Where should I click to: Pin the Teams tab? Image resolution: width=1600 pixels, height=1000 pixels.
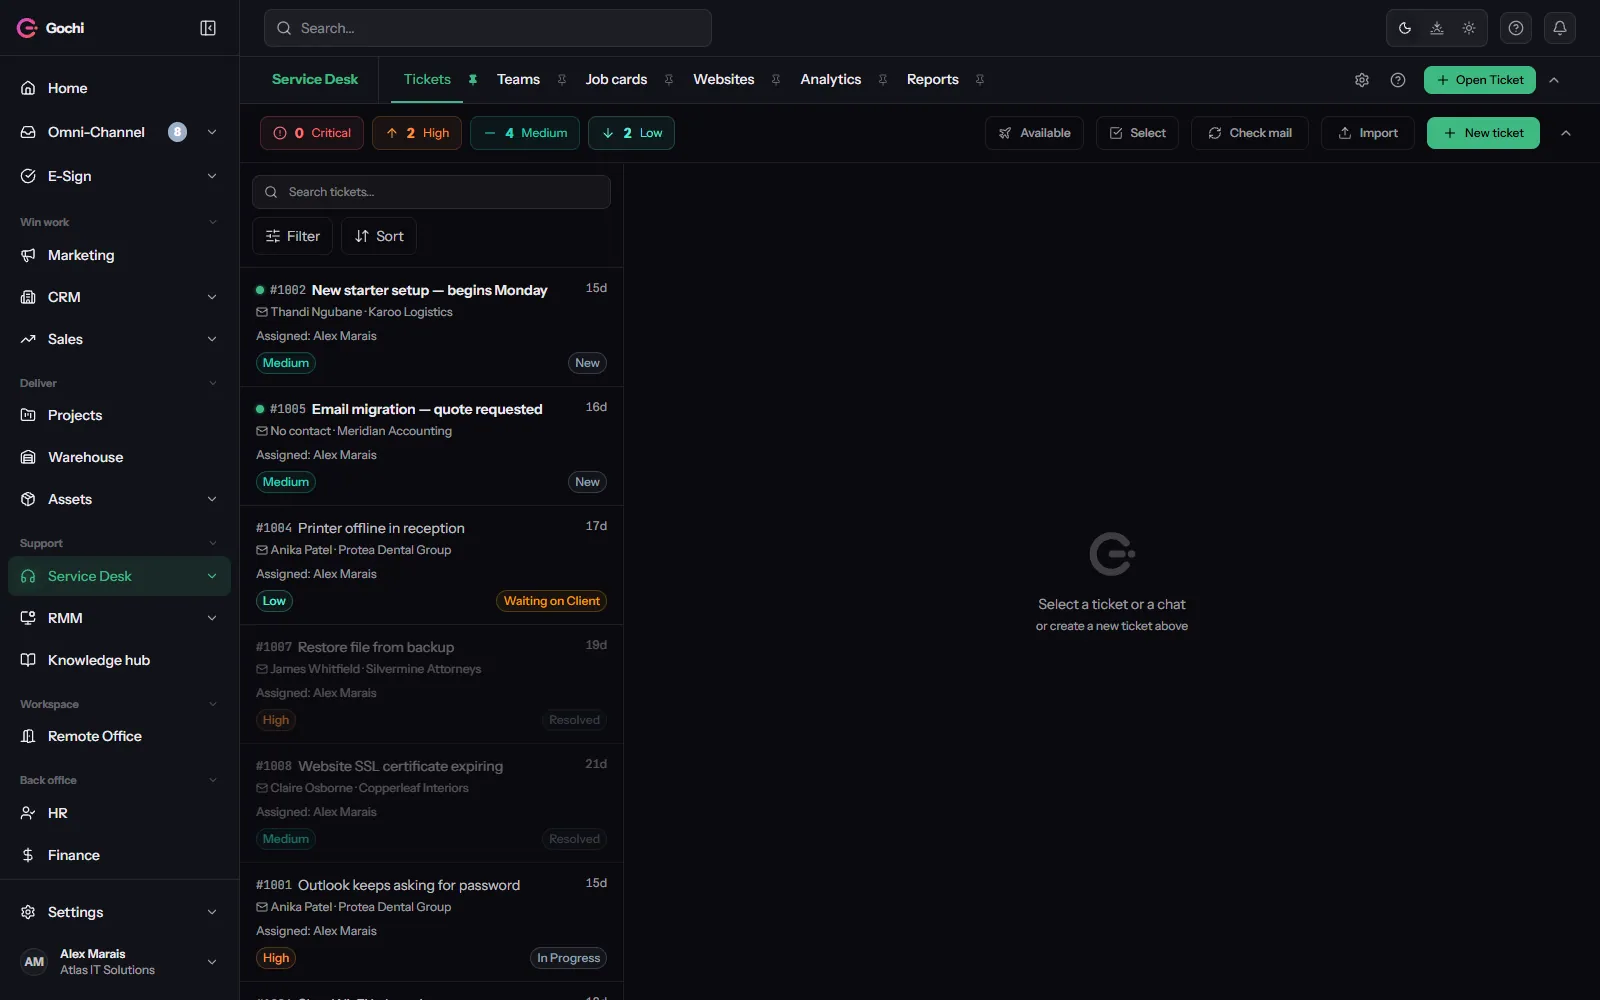click(562, 80)
